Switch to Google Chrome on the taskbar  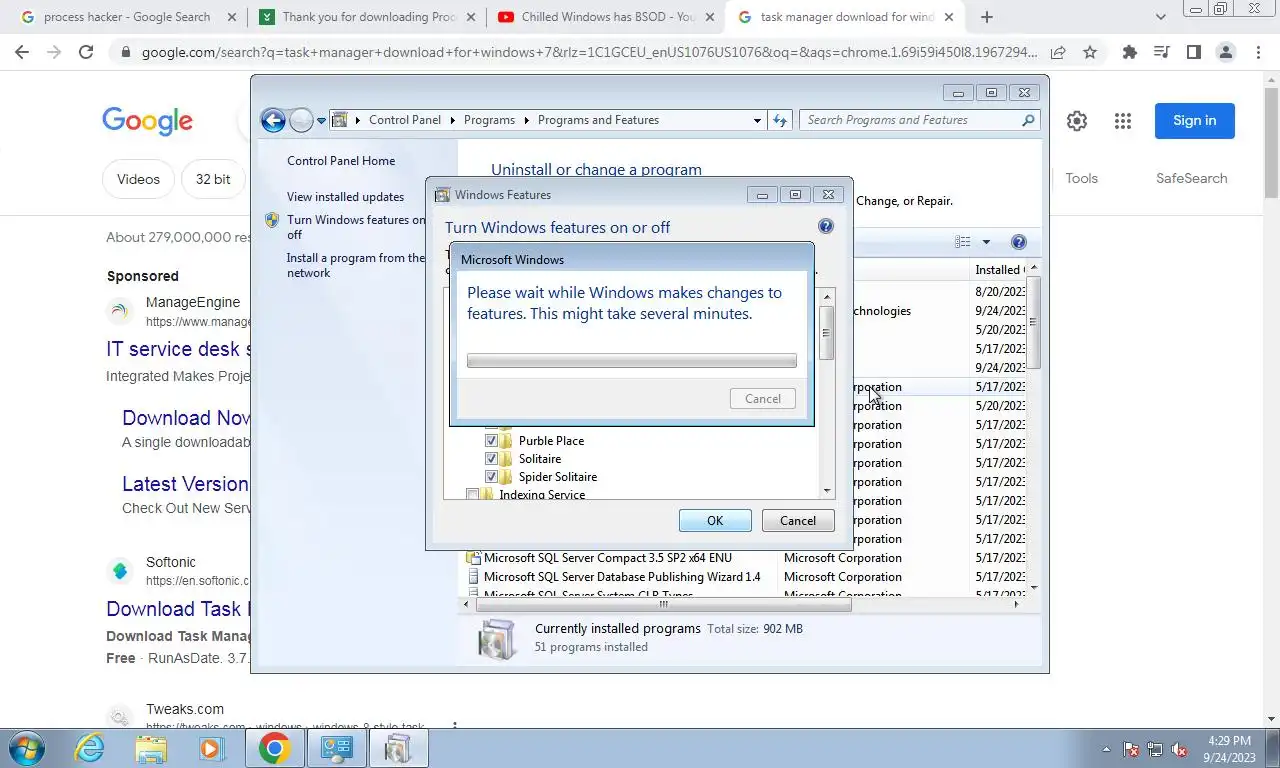coord(274,748)
